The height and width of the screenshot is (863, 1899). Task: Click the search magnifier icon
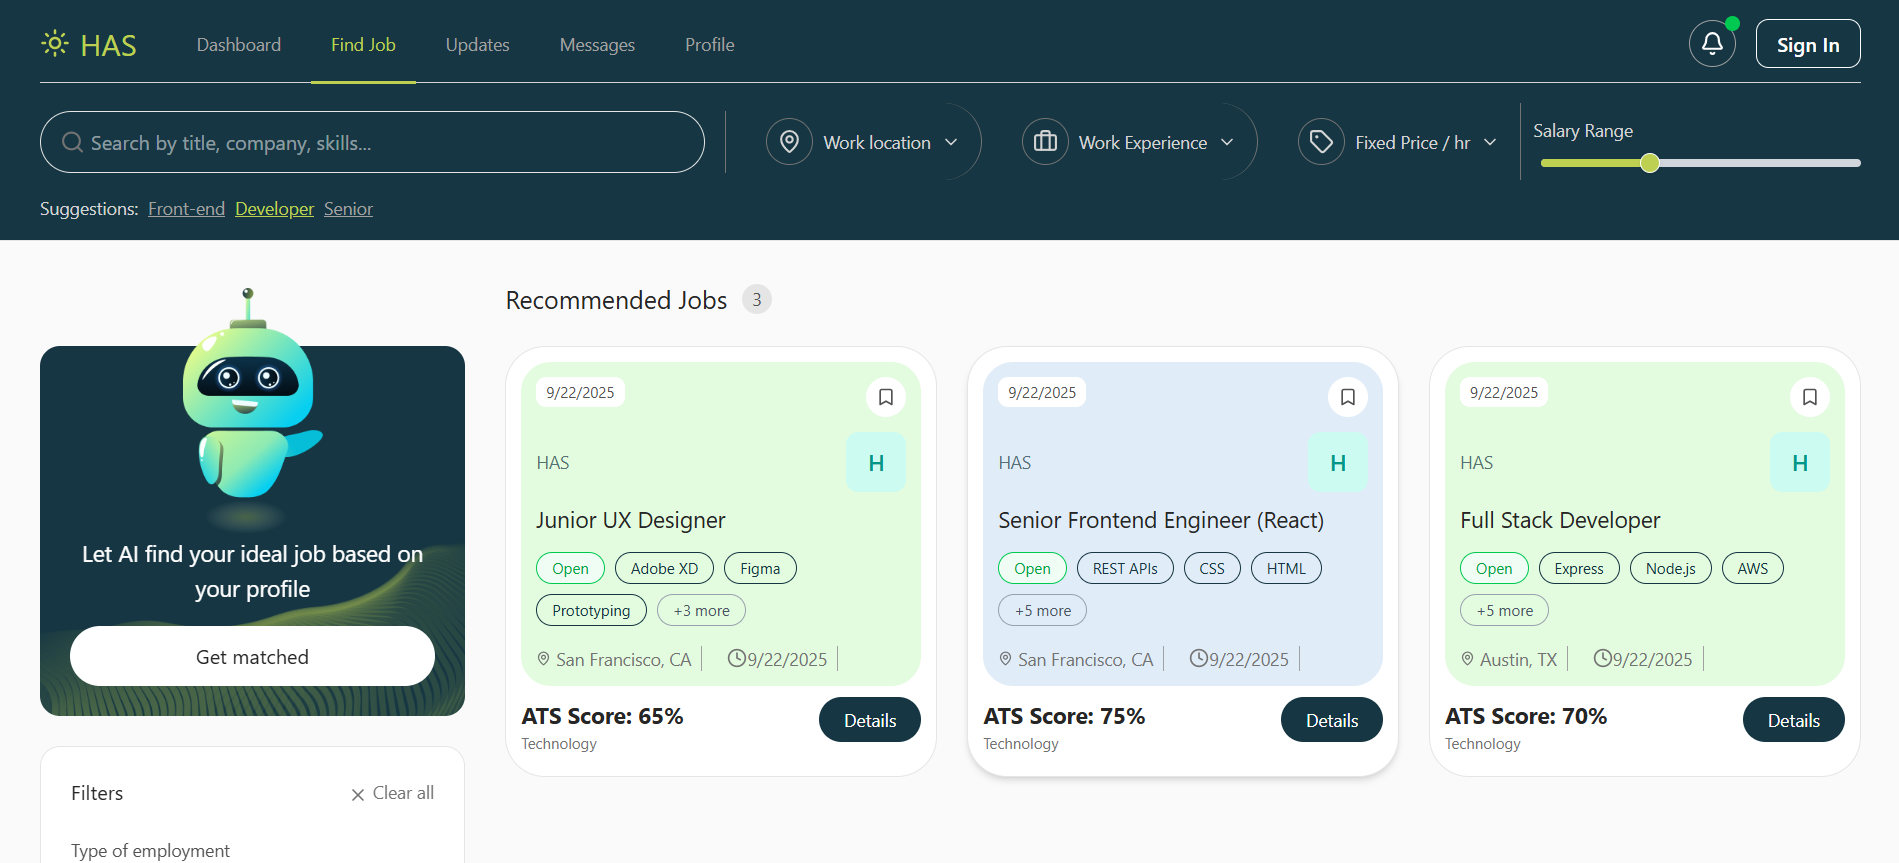click(x=72, y=143)
